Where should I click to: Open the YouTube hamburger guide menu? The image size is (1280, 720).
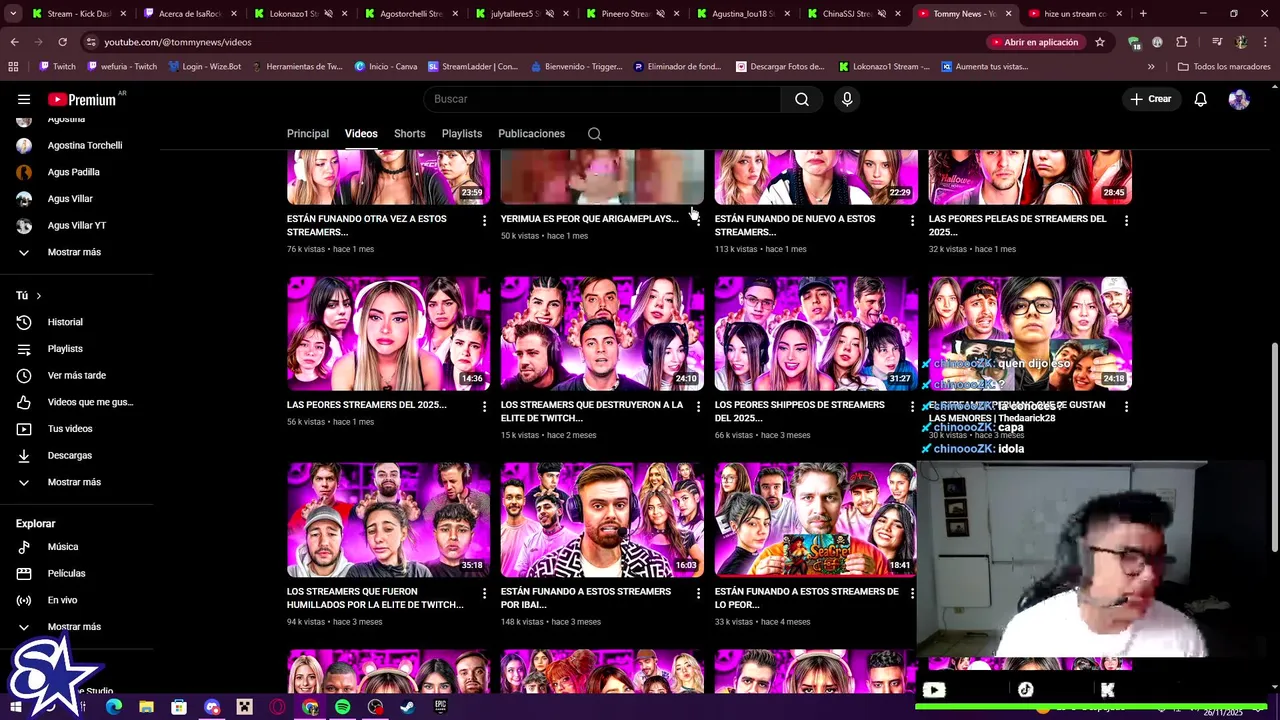(24, 99)
